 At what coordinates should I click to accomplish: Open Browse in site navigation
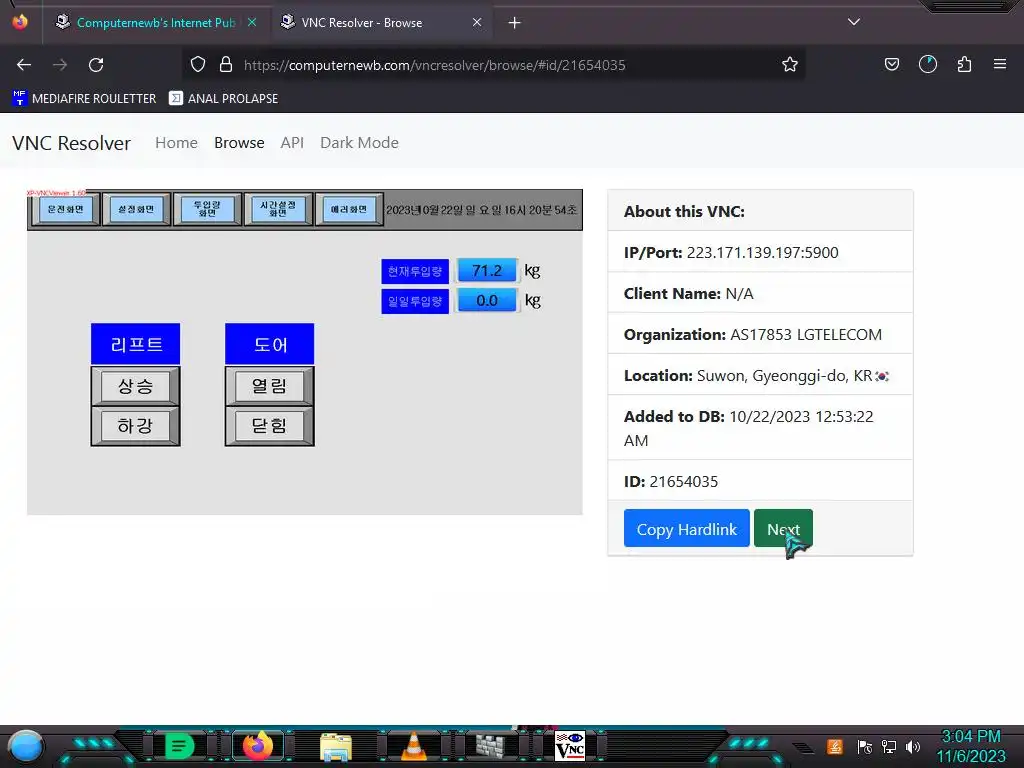[x=239, y=142]
